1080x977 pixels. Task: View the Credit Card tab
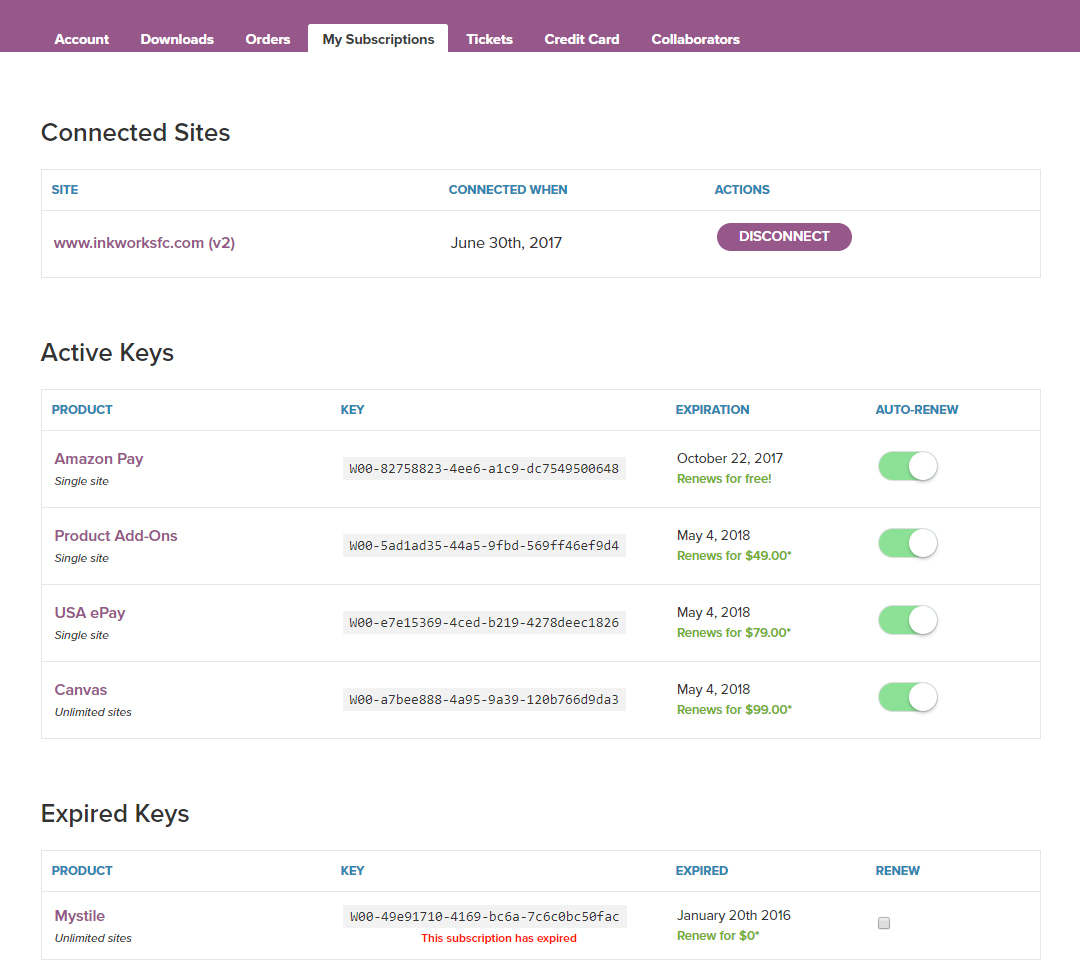[582, 39]
